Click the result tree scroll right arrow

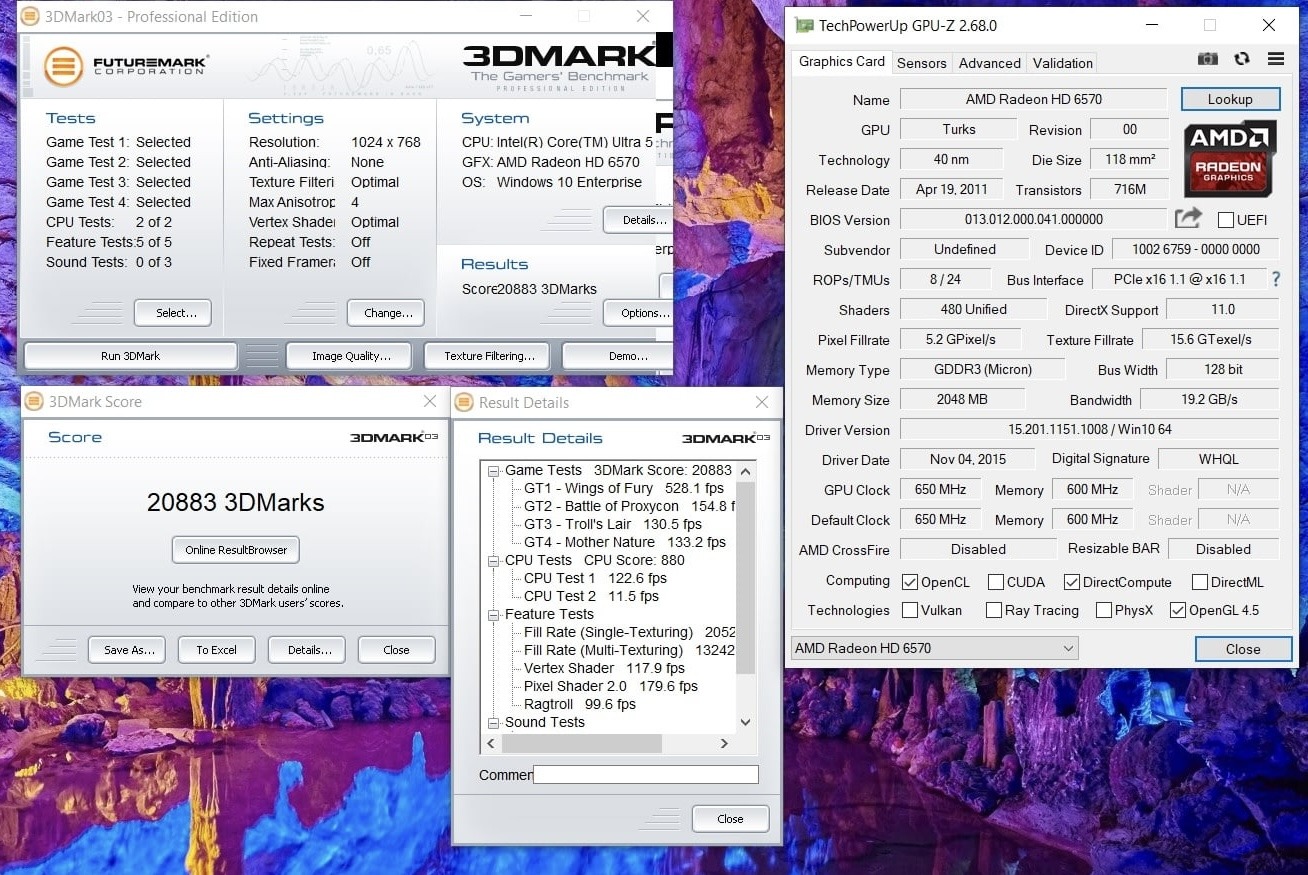[x=725, y=743]
